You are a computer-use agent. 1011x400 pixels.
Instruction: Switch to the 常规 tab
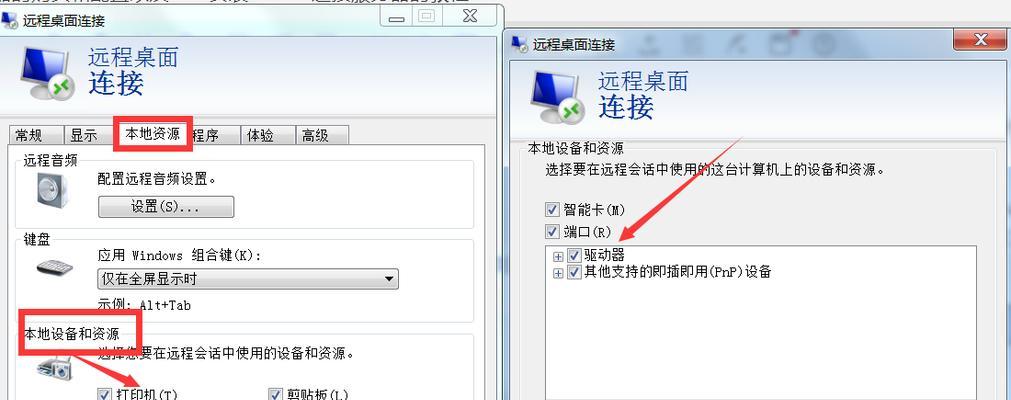(x=28, y=135)
